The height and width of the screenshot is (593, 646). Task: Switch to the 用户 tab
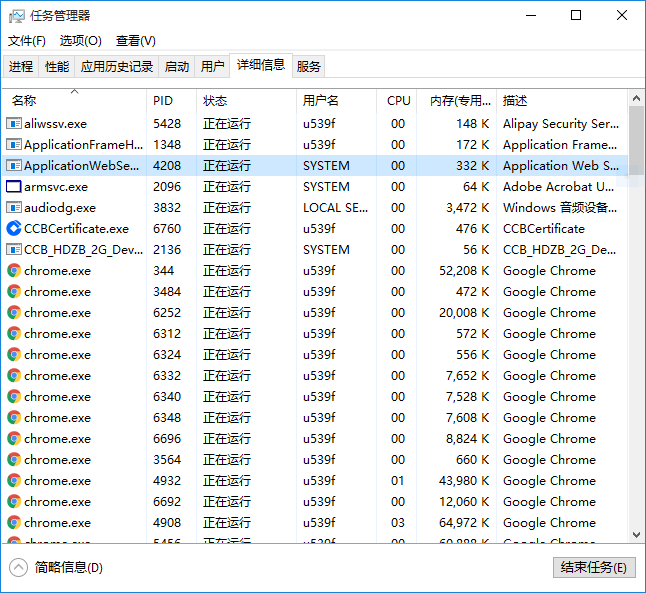click(212, 66)
